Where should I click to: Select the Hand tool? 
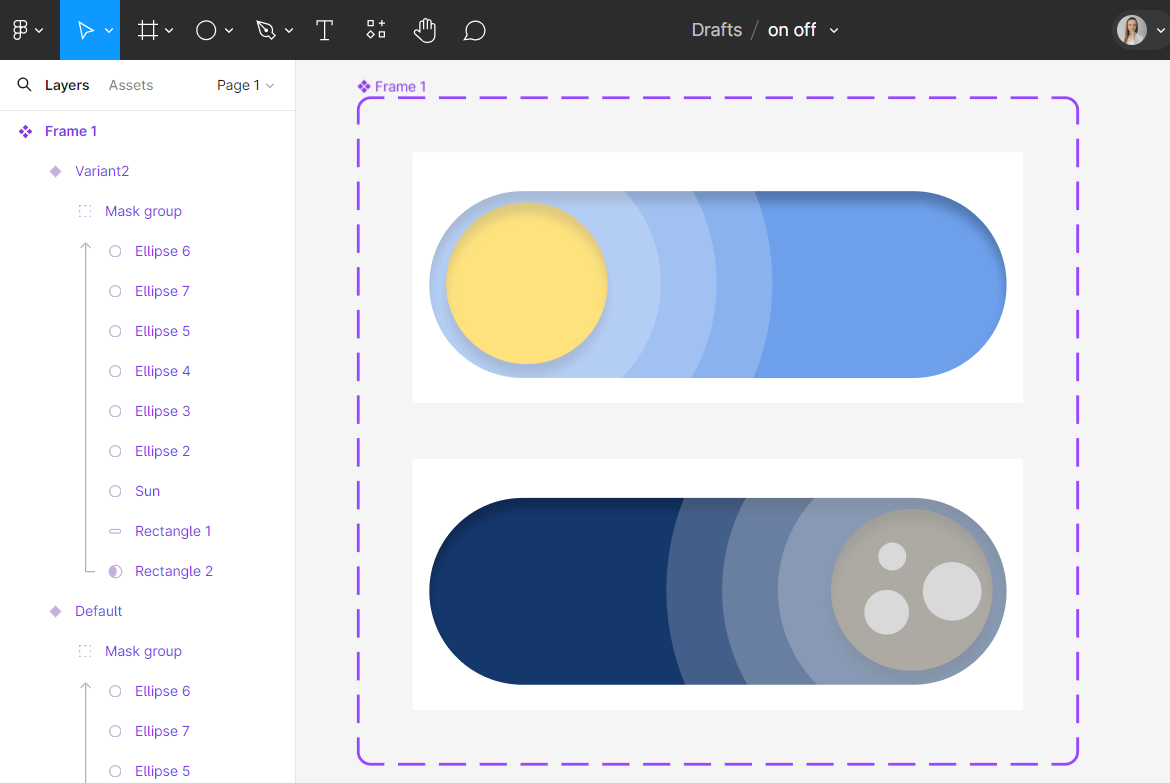pos(425,30)
